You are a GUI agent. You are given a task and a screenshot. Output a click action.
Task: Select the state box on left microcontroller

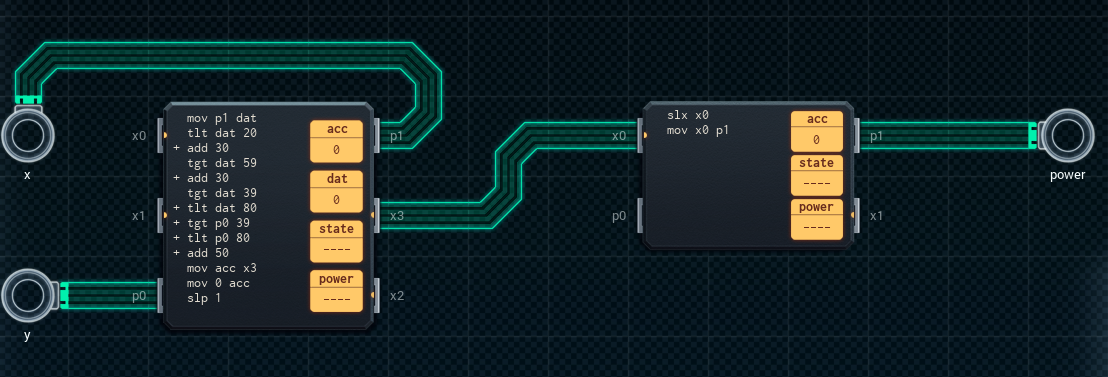[336, 241]
